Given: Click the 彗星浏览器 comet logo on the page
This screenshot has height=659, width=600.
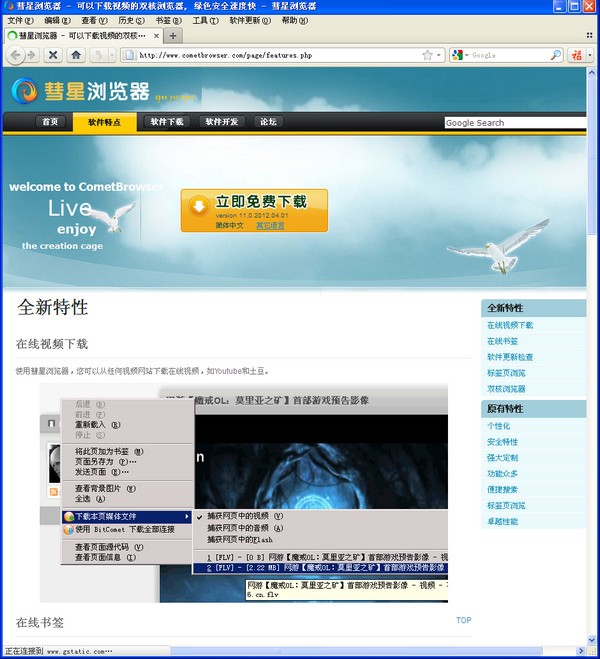Looking at the screenshot, I should (25, 90).
